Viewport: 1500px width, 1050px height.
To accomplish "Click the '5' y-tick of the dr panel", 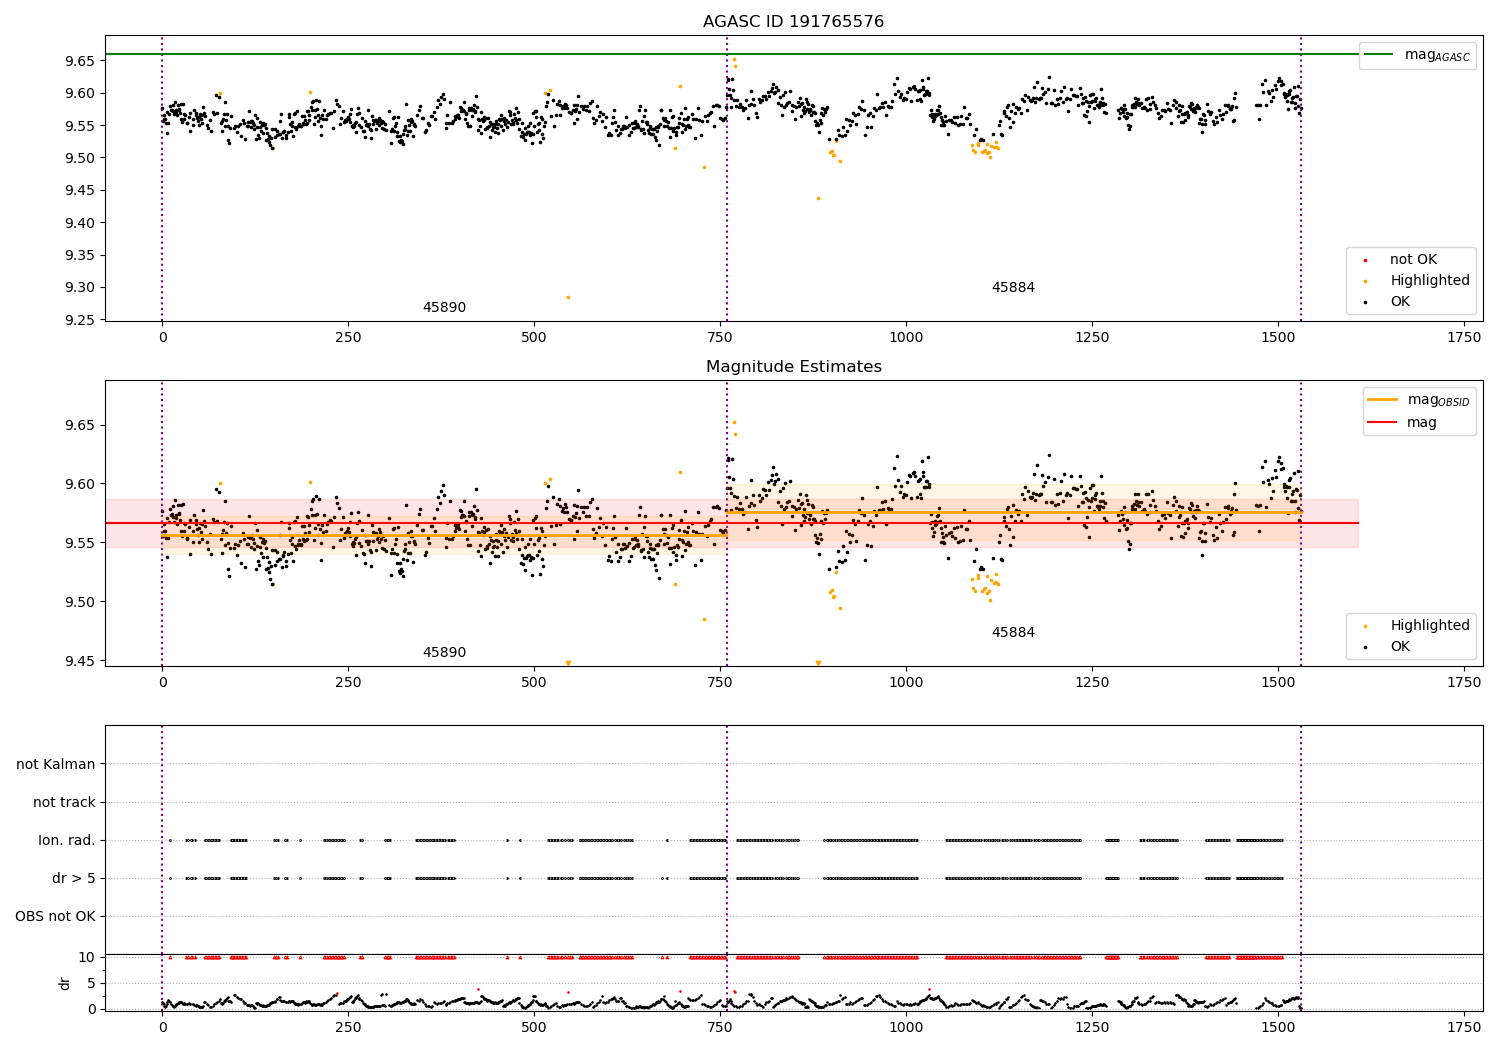I will pos(91,984).
